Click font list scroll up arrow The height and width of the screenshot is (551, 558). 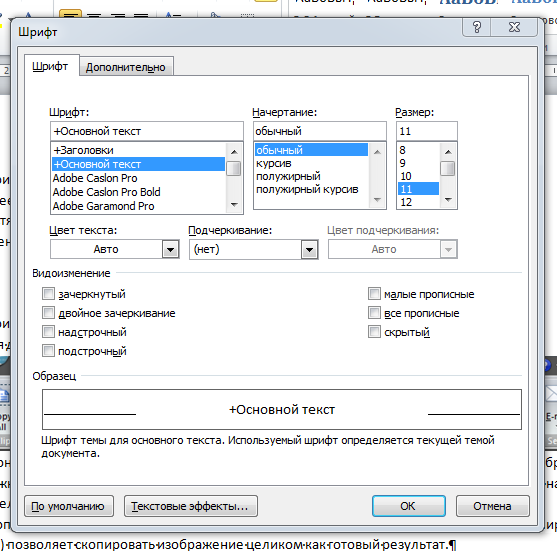coord(234,152)
